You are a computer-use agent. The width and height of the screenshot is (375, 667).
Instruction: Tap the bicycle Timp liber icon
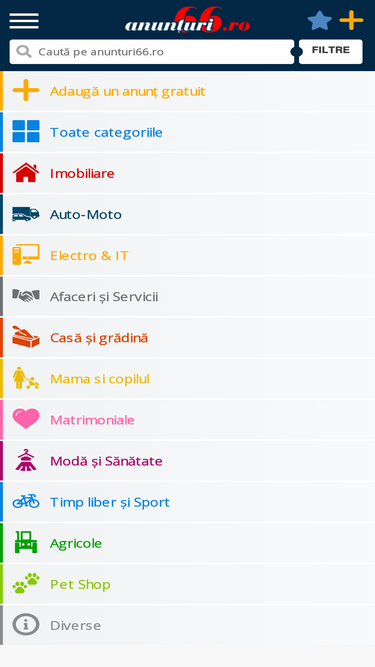coord(26,501)
